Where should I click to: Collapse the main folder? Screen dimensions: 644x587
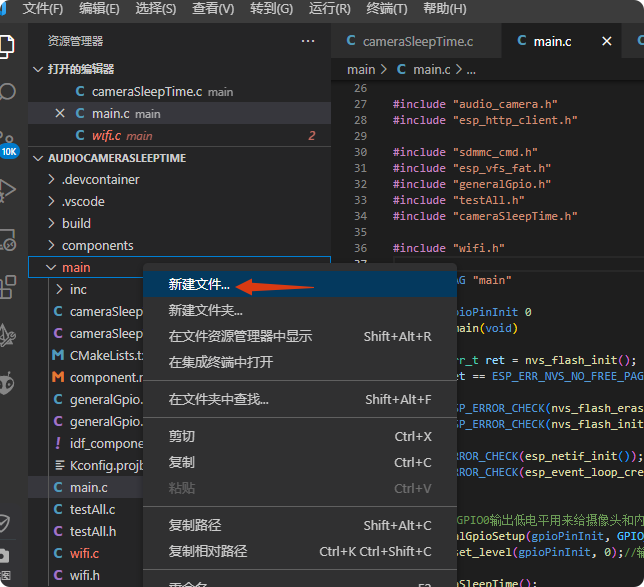[x=51, y=267]
